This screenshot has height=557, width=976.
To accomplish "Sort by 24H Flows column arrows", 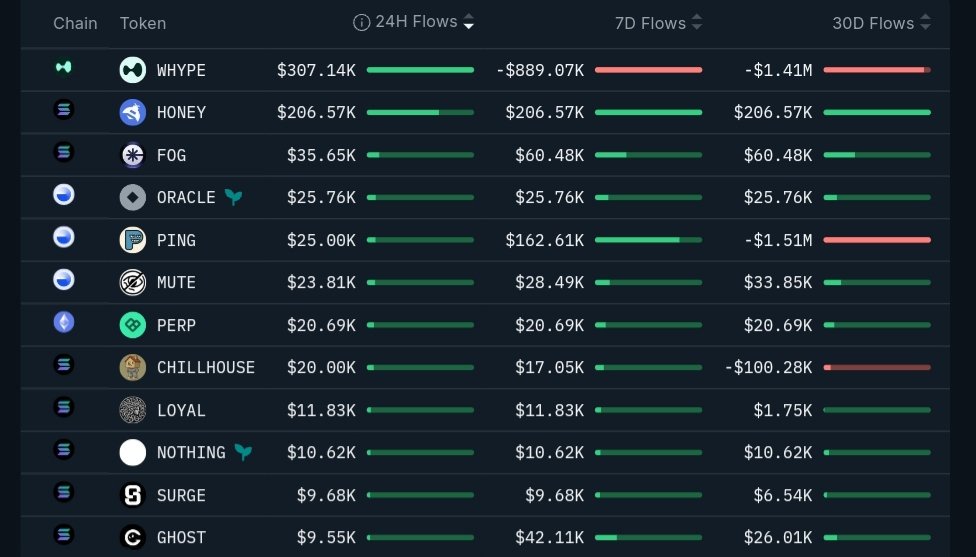I will (x=469, y=22).
